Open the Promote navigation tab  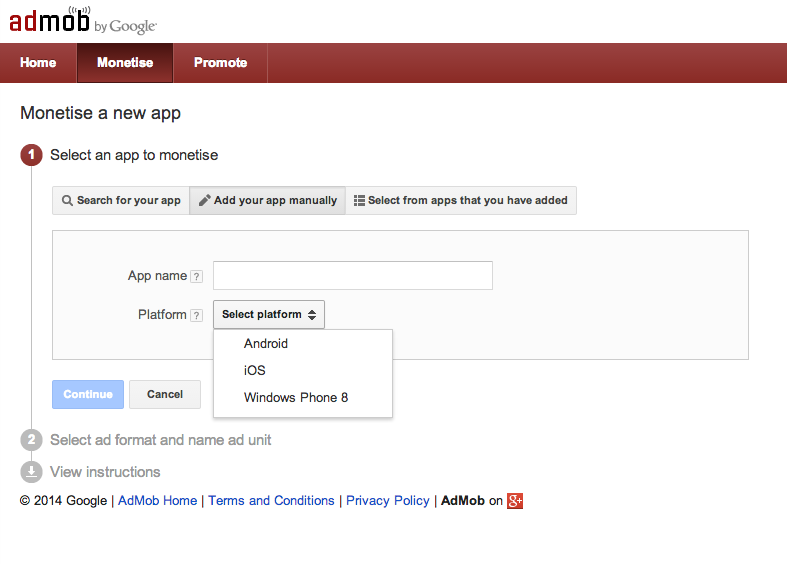pos(220,63)
